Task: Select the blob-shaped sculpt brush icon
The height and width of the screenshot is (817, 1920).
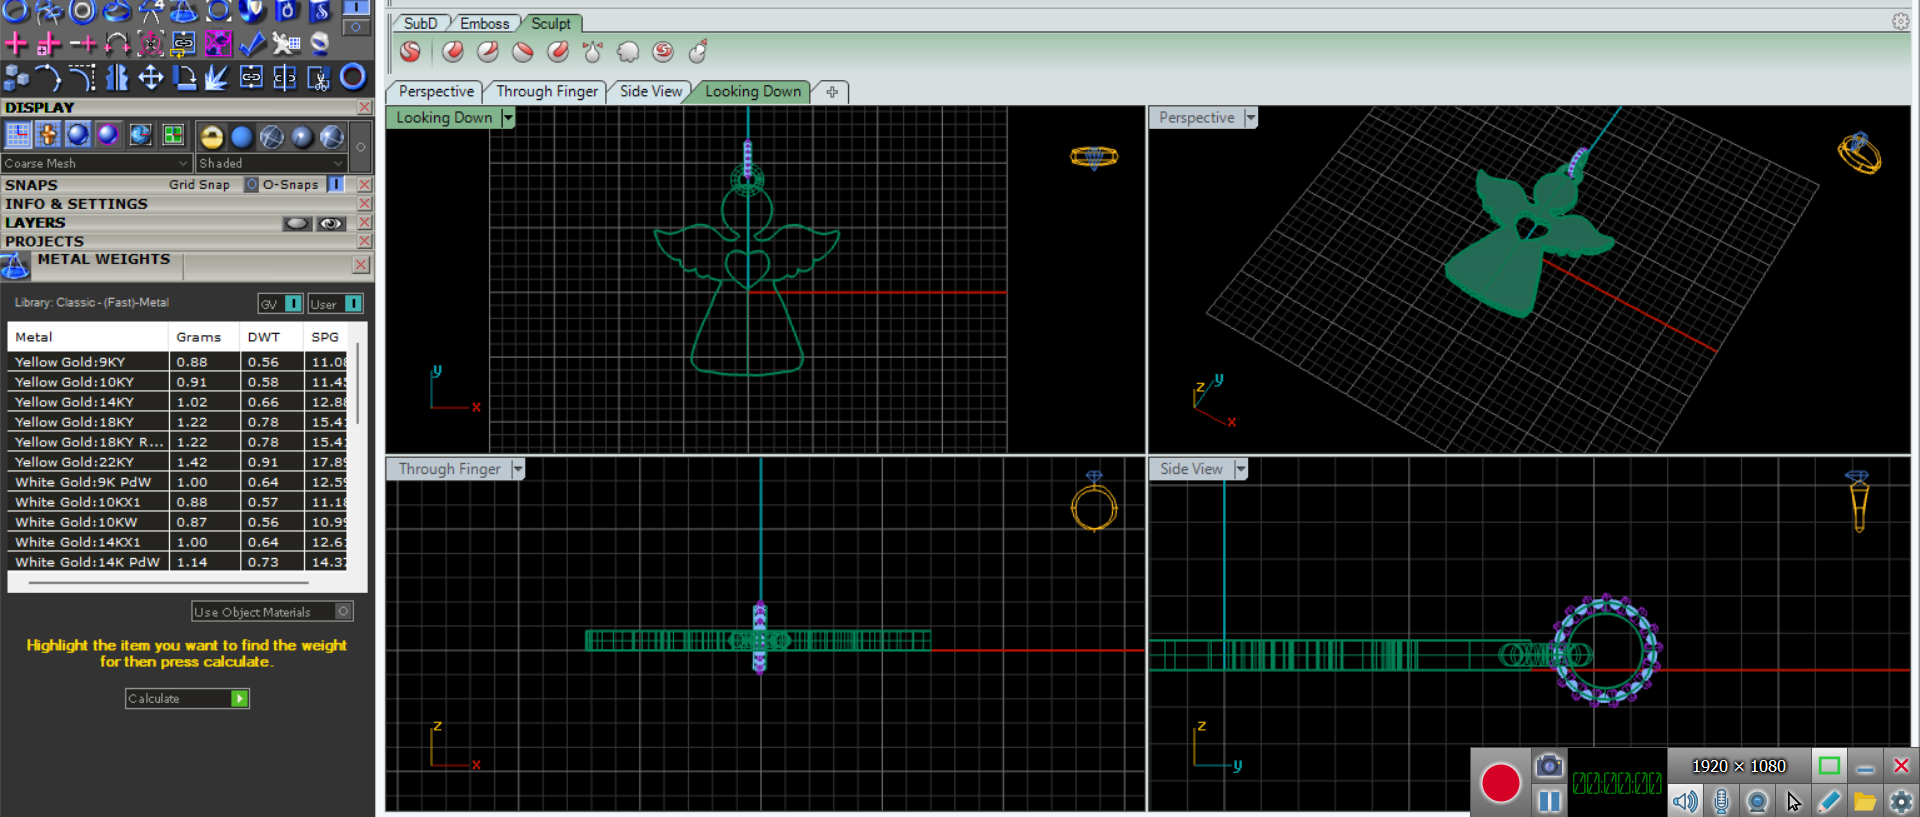Action: click(x=628, y=52)
